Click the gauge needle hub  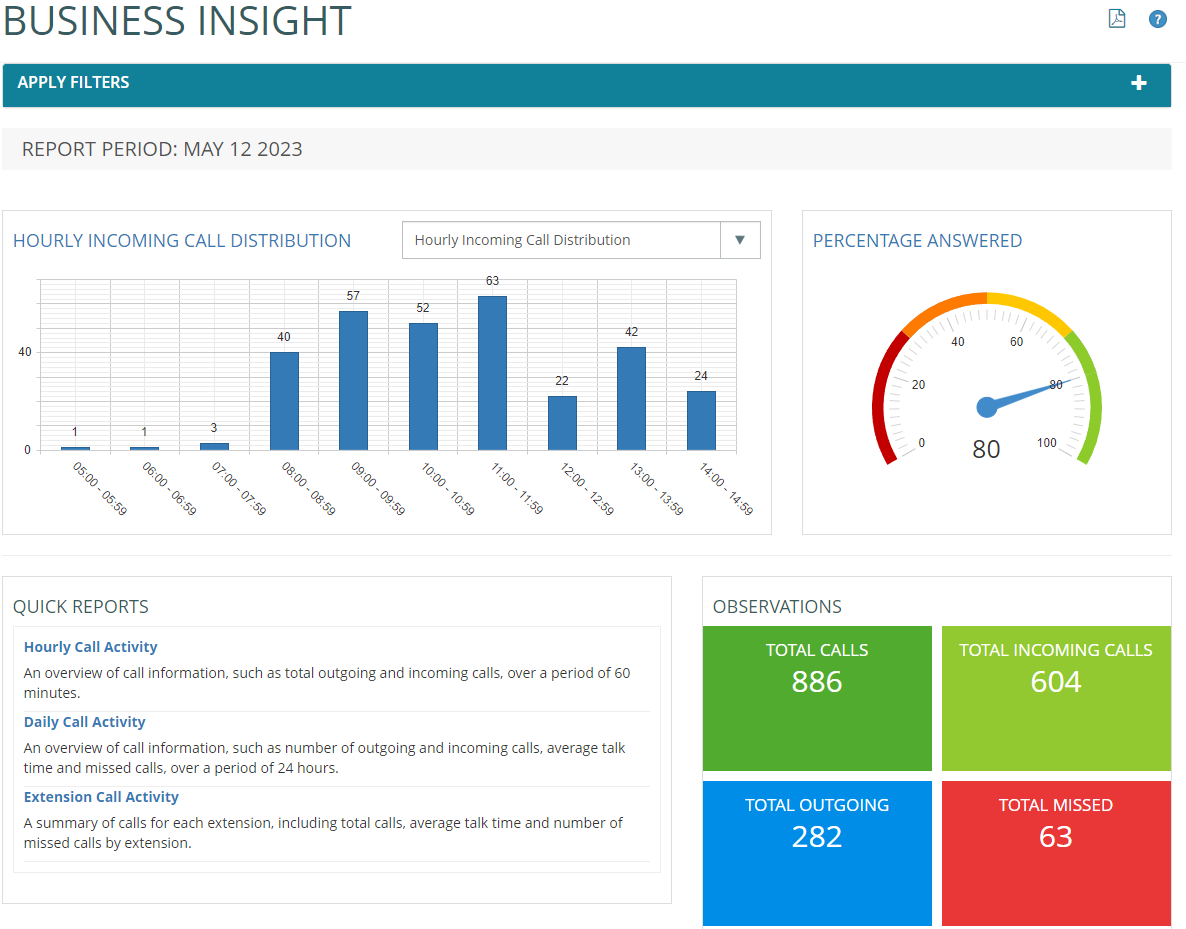(987, 407)
